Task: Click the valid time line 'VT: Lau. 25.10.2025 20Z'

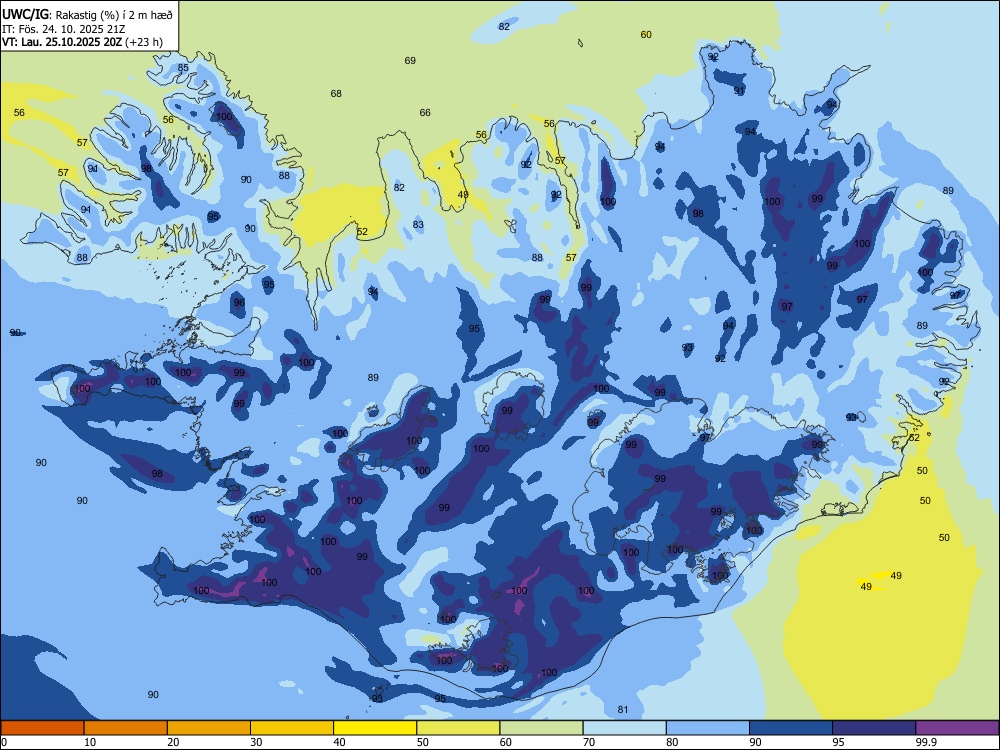Action: click(x=63, y=42)
